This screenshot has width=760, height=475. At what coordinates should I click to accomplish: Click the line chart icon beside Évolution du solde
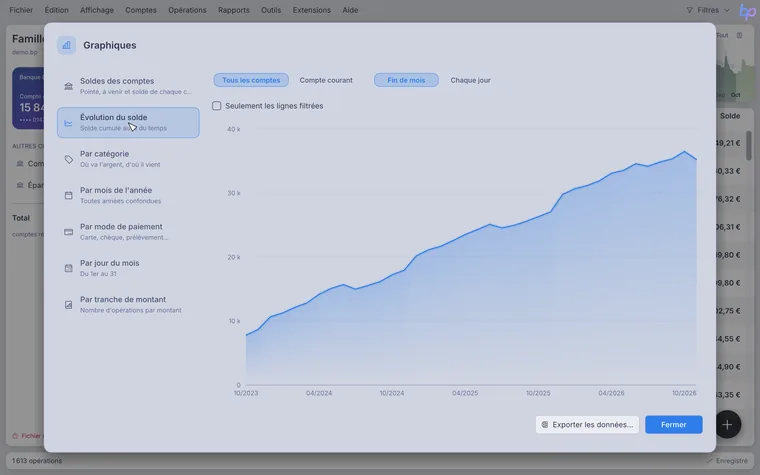pos(68,123)
